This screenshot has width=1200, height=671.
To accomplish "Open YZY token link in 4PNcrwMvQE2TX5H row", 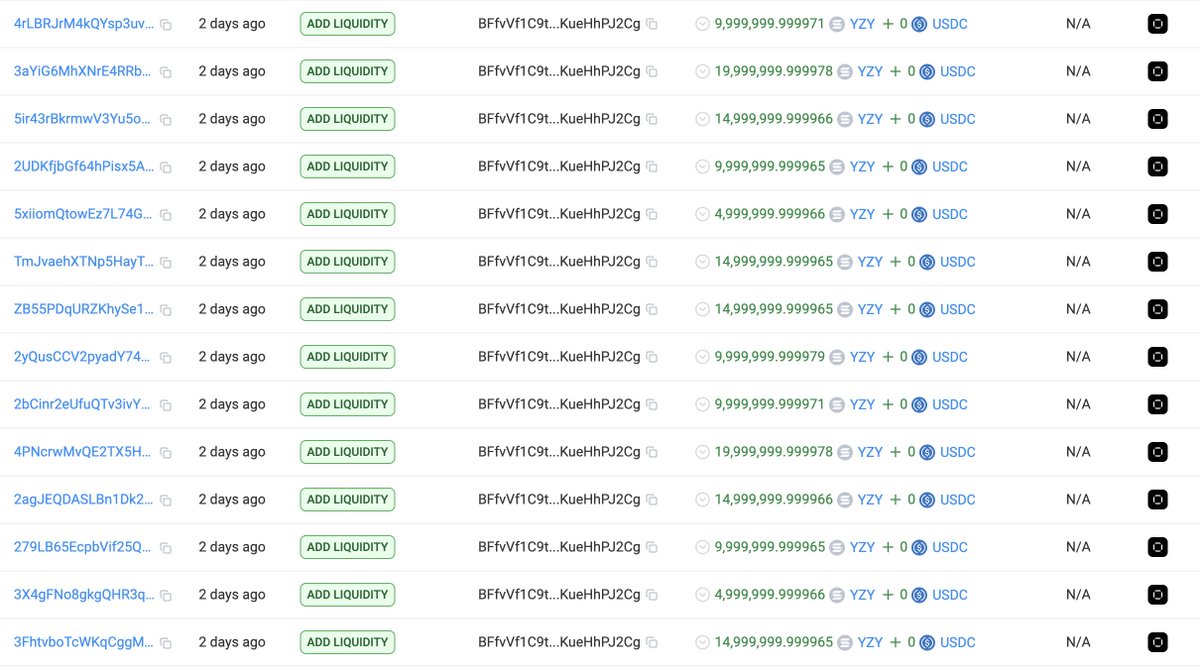I will point(870,451).
